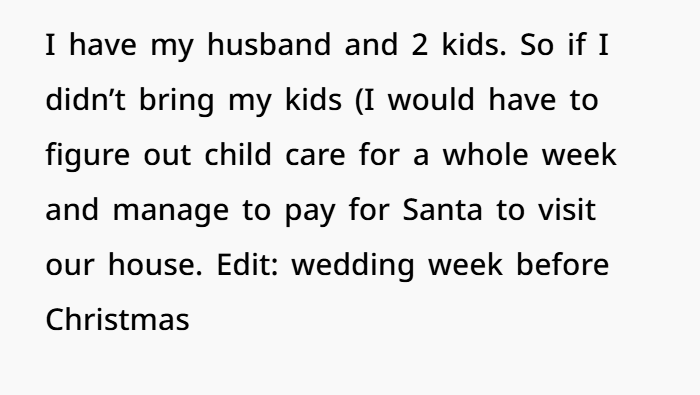
Task: Click the word "wedding" in the text
Action: [353, 266]
